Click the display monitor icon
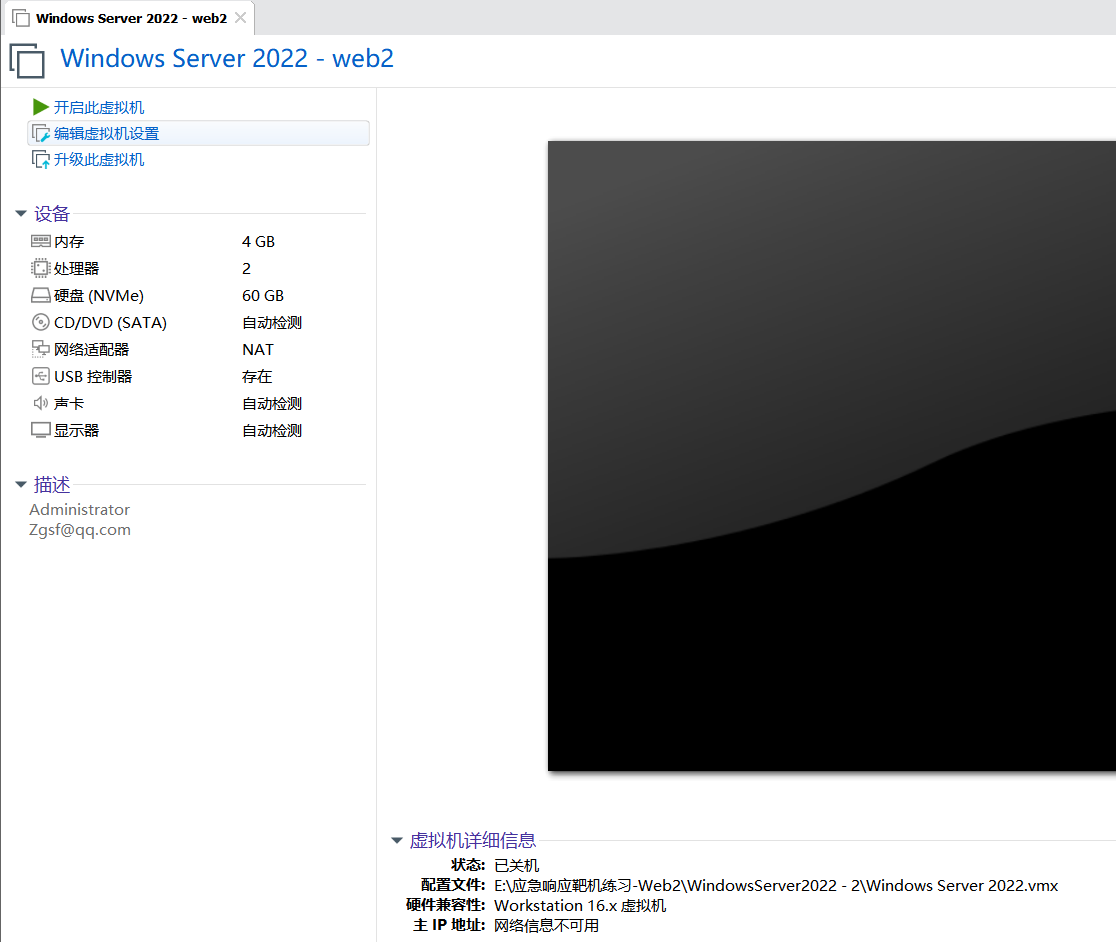Viewport: 1116px width, 942px height. coord(41,430)
